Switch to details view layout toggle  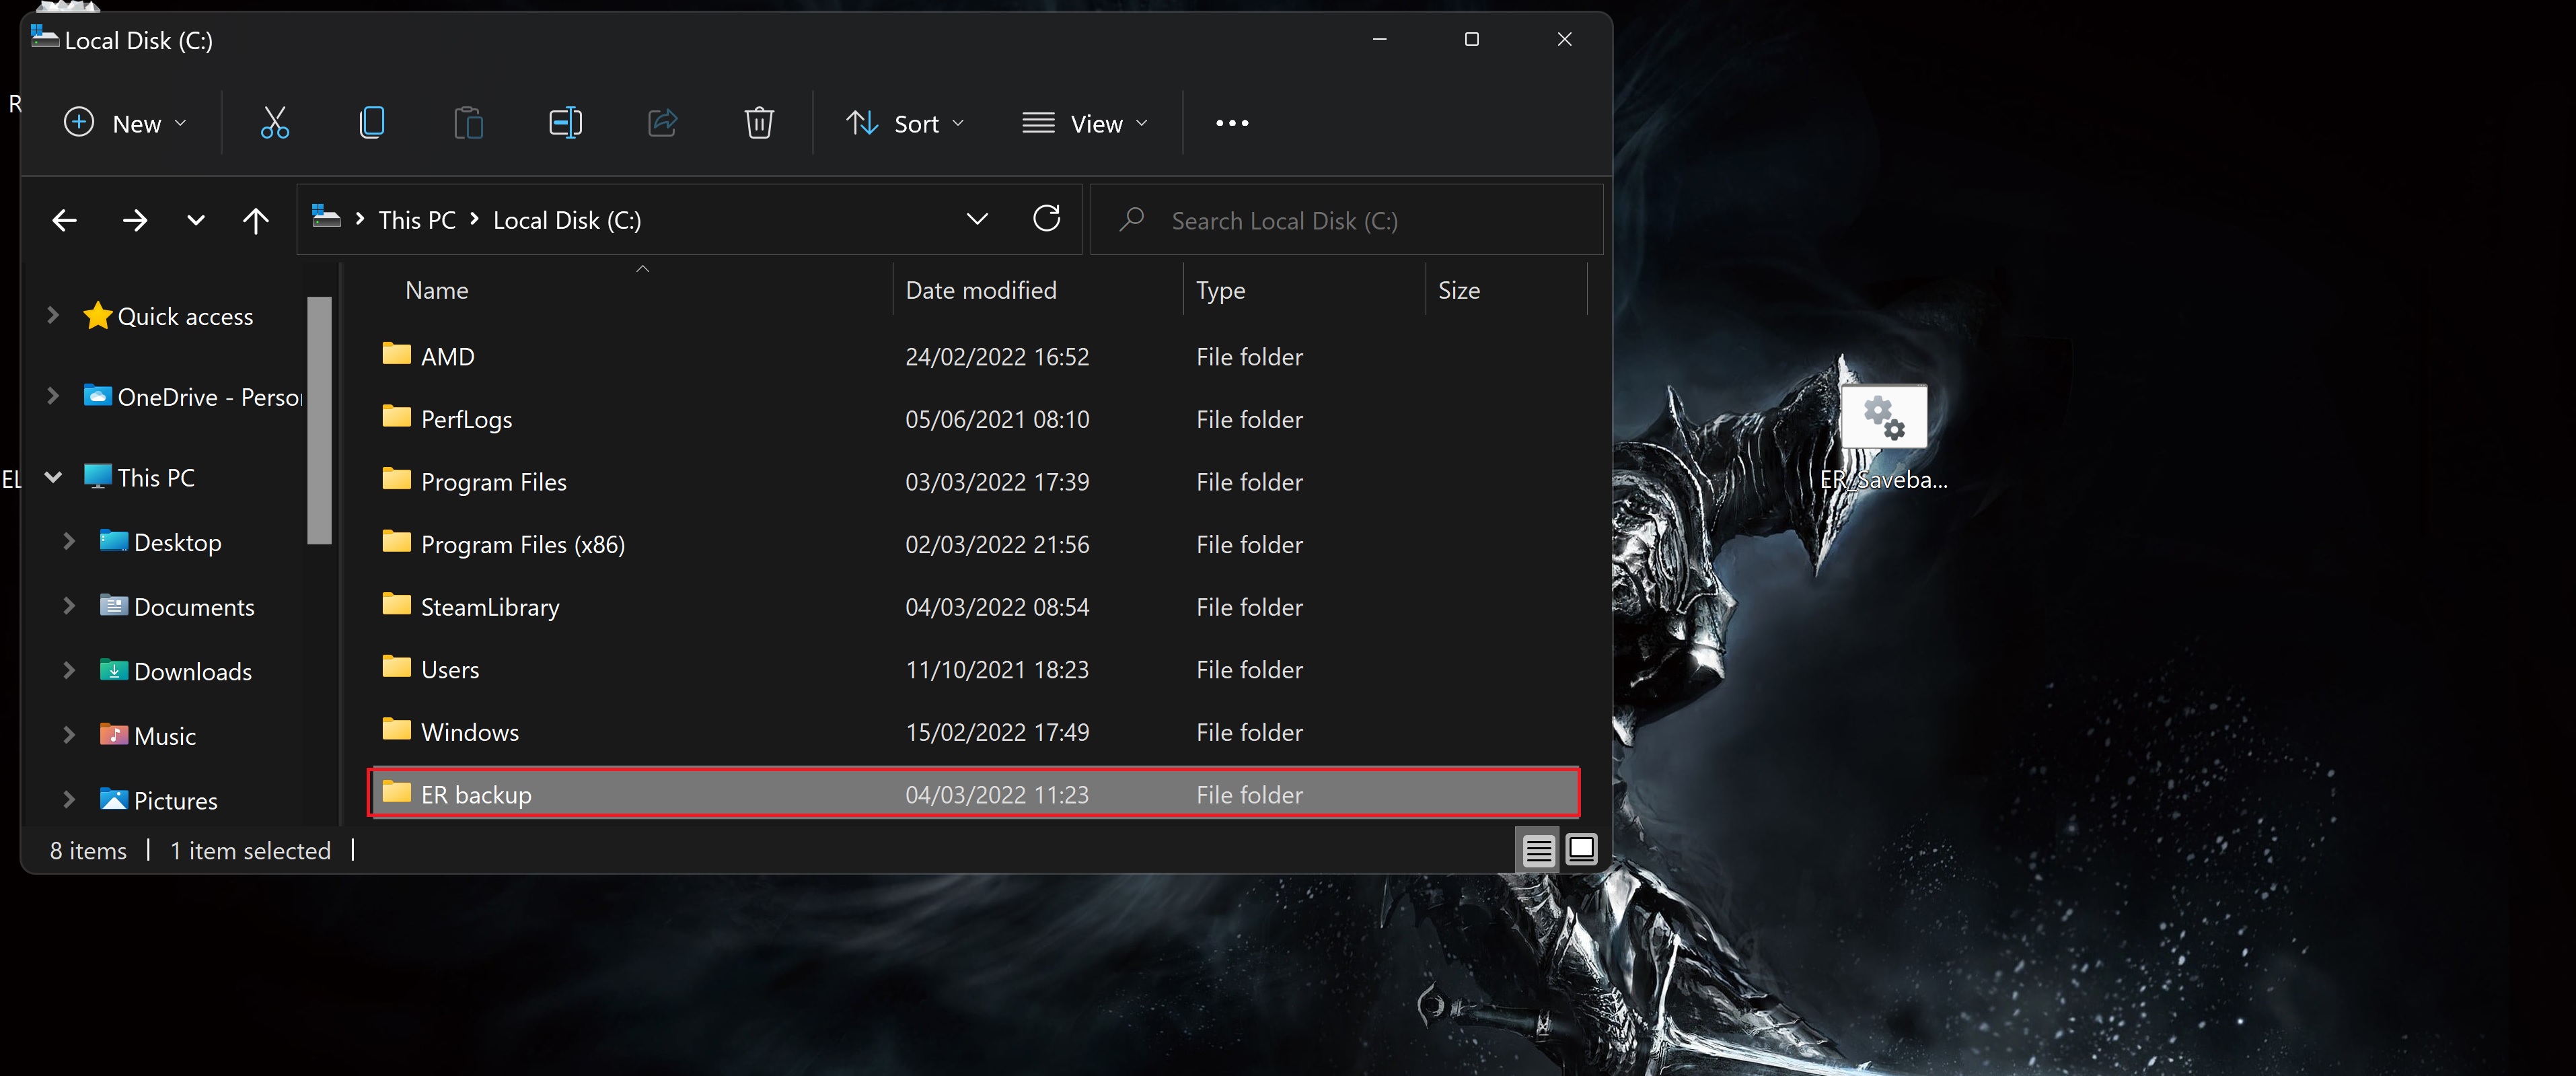pyautogui.click(x=1538, y=850)
